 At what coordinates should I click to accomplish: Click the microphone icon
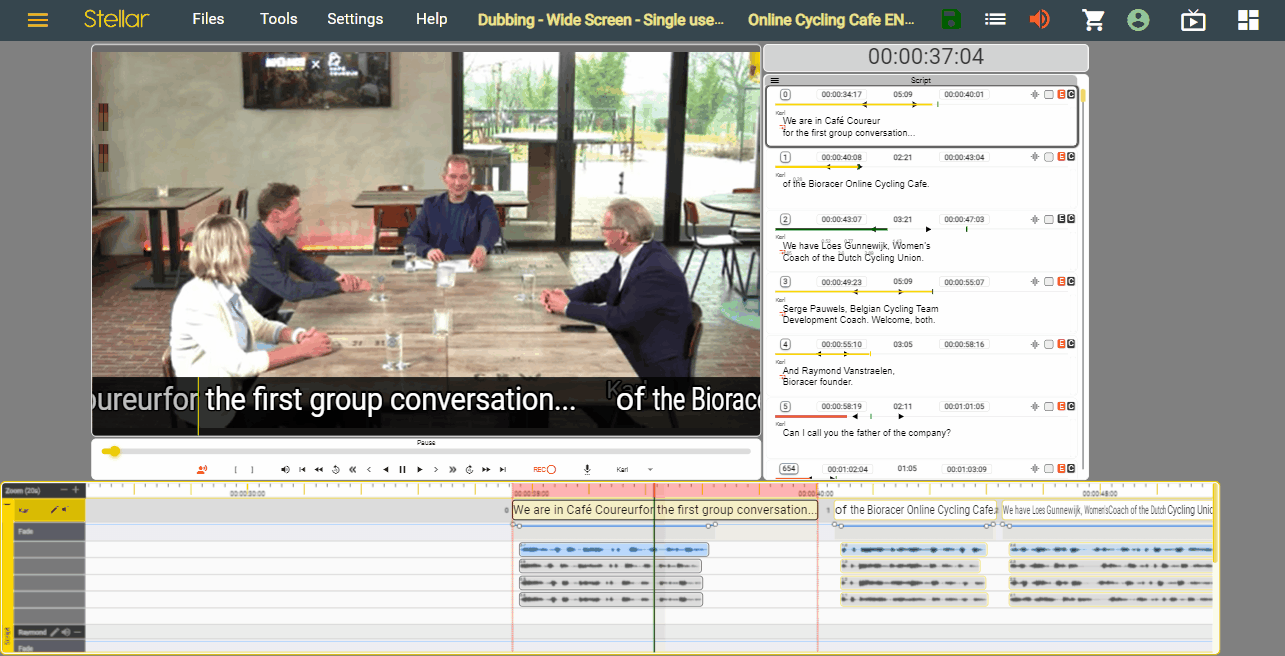click(x=587, y=469)
